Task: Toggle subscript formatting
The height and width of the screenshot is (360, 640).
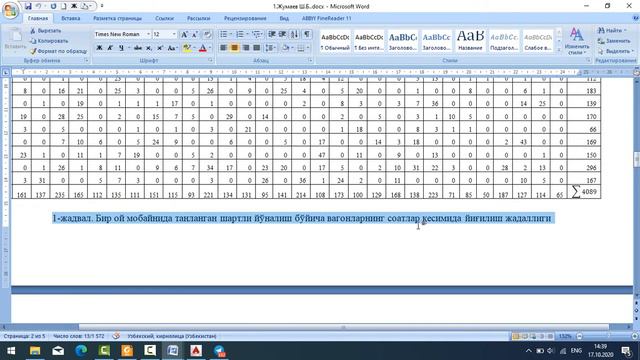Action: (x=149, y=48)
